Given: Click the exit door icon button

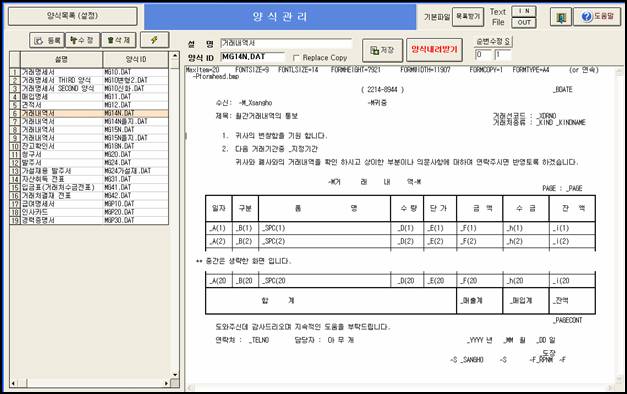Looking at the screenshot, I should (561, 17).
